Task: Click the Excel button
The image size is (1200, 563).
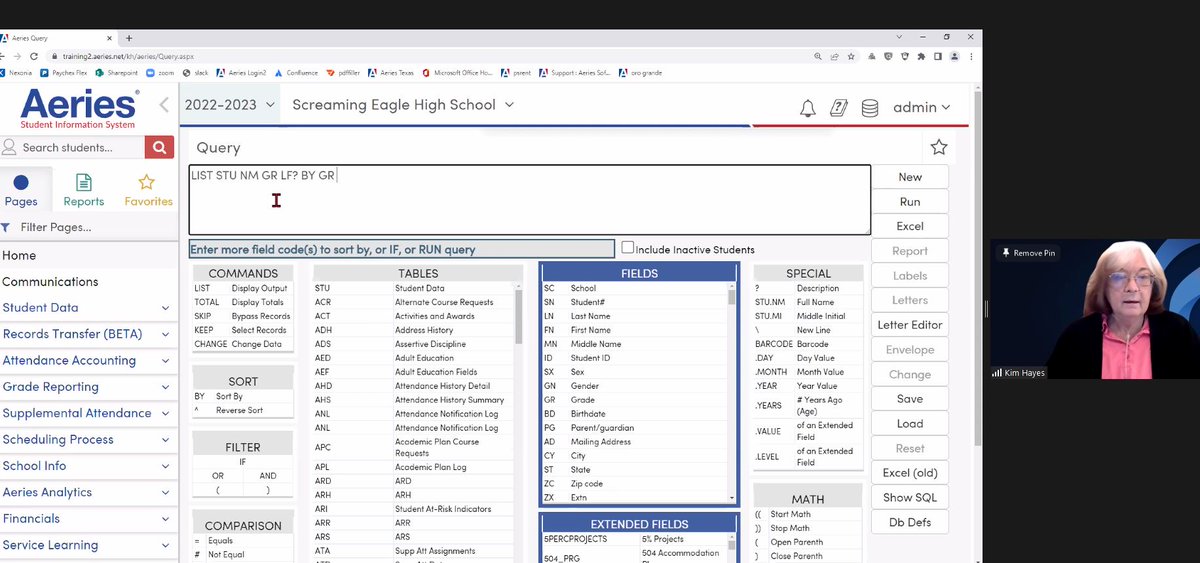Action: tap(910, 226)
